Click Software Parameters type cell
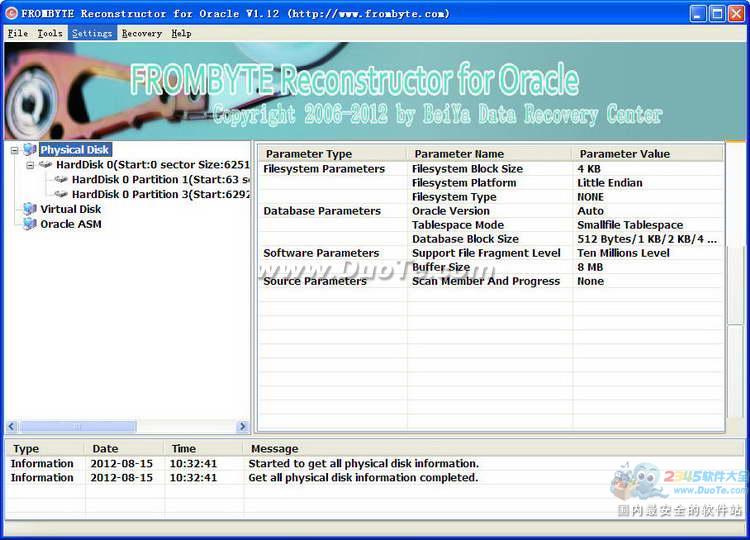 tap(321, 253)
